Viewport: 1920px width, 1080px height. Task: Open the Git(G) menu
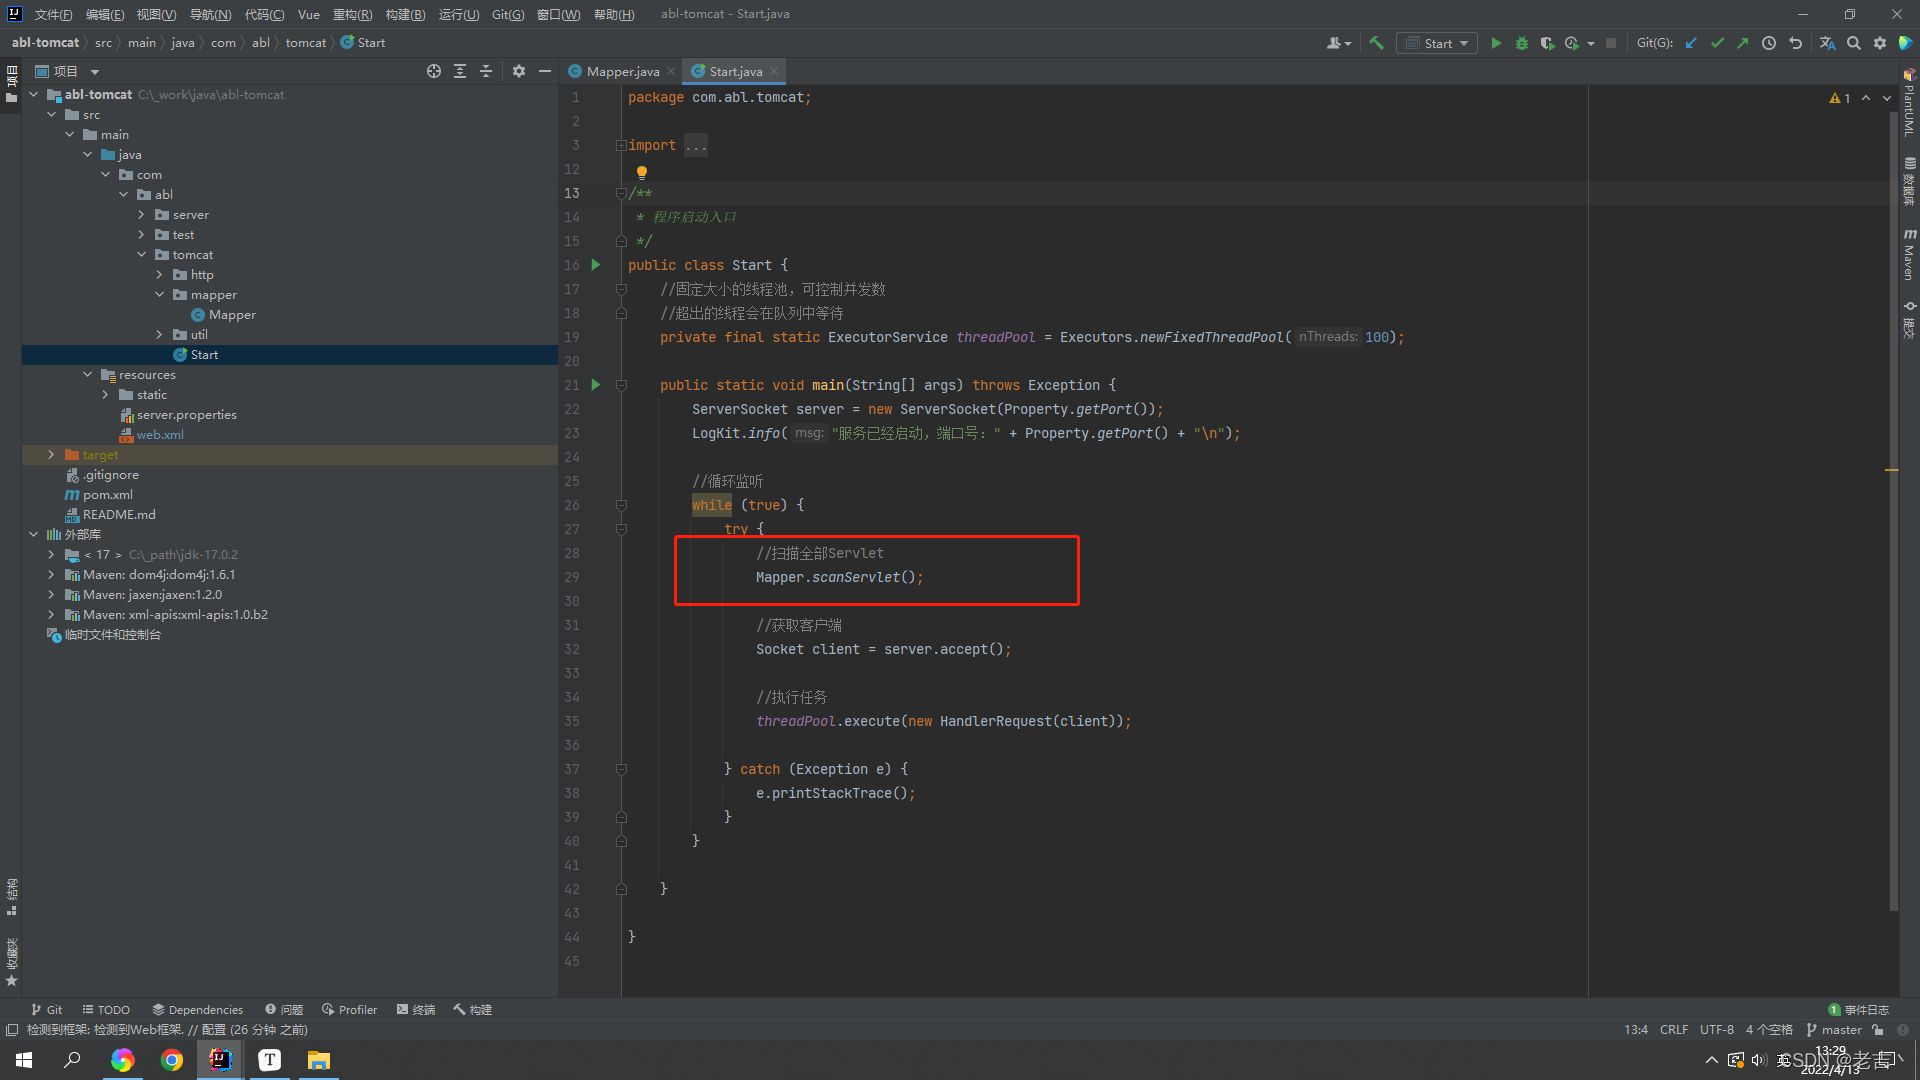point(507,14)
